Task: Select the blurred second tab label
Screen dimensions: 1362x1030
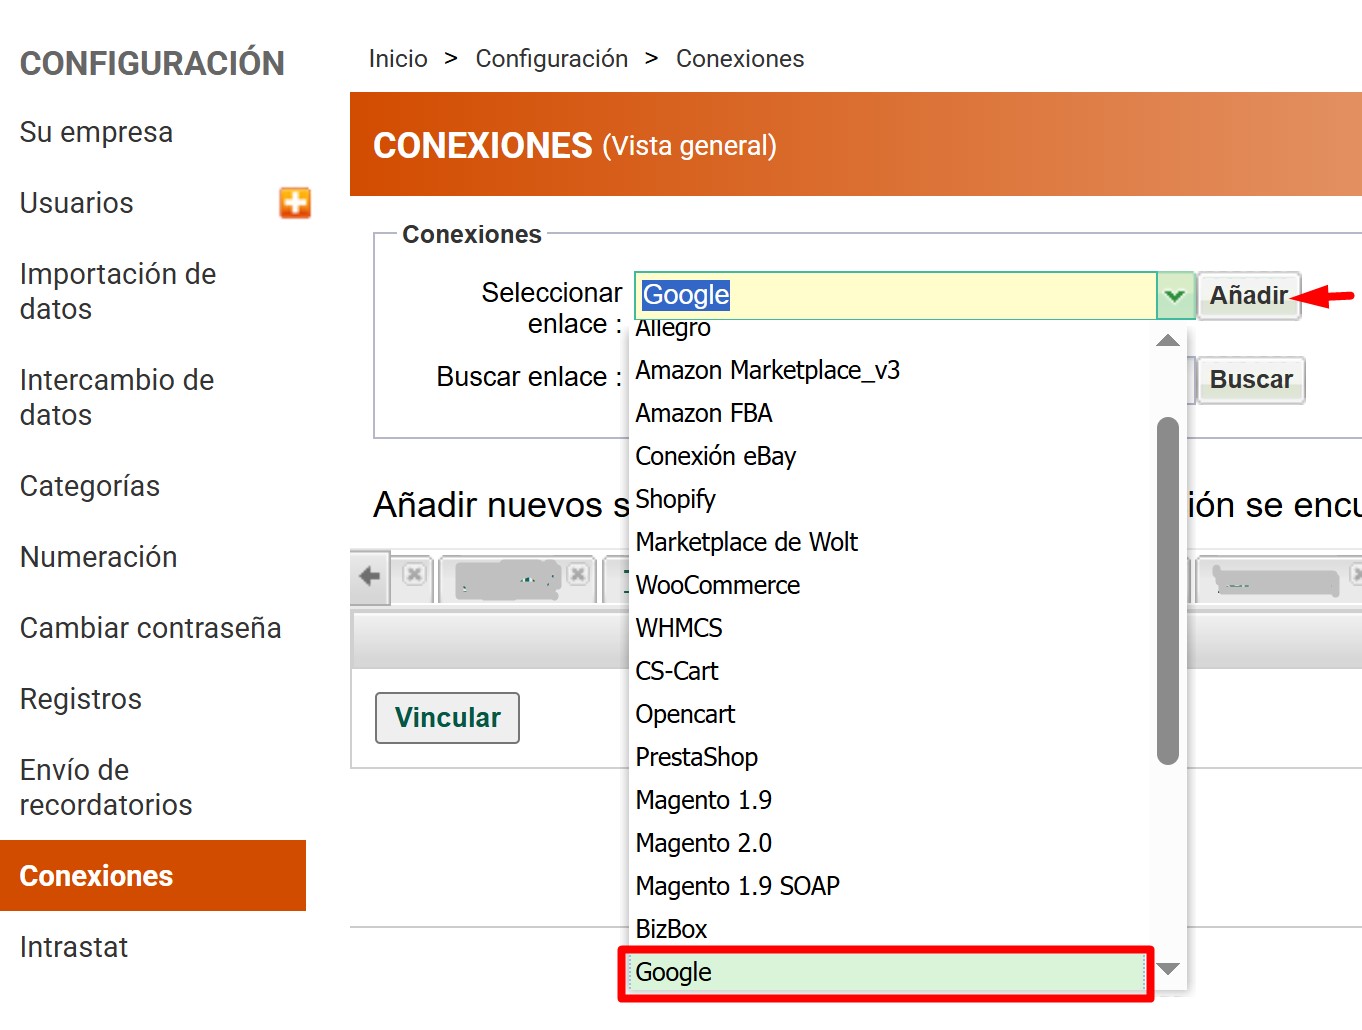Action: tap(508, 581)
